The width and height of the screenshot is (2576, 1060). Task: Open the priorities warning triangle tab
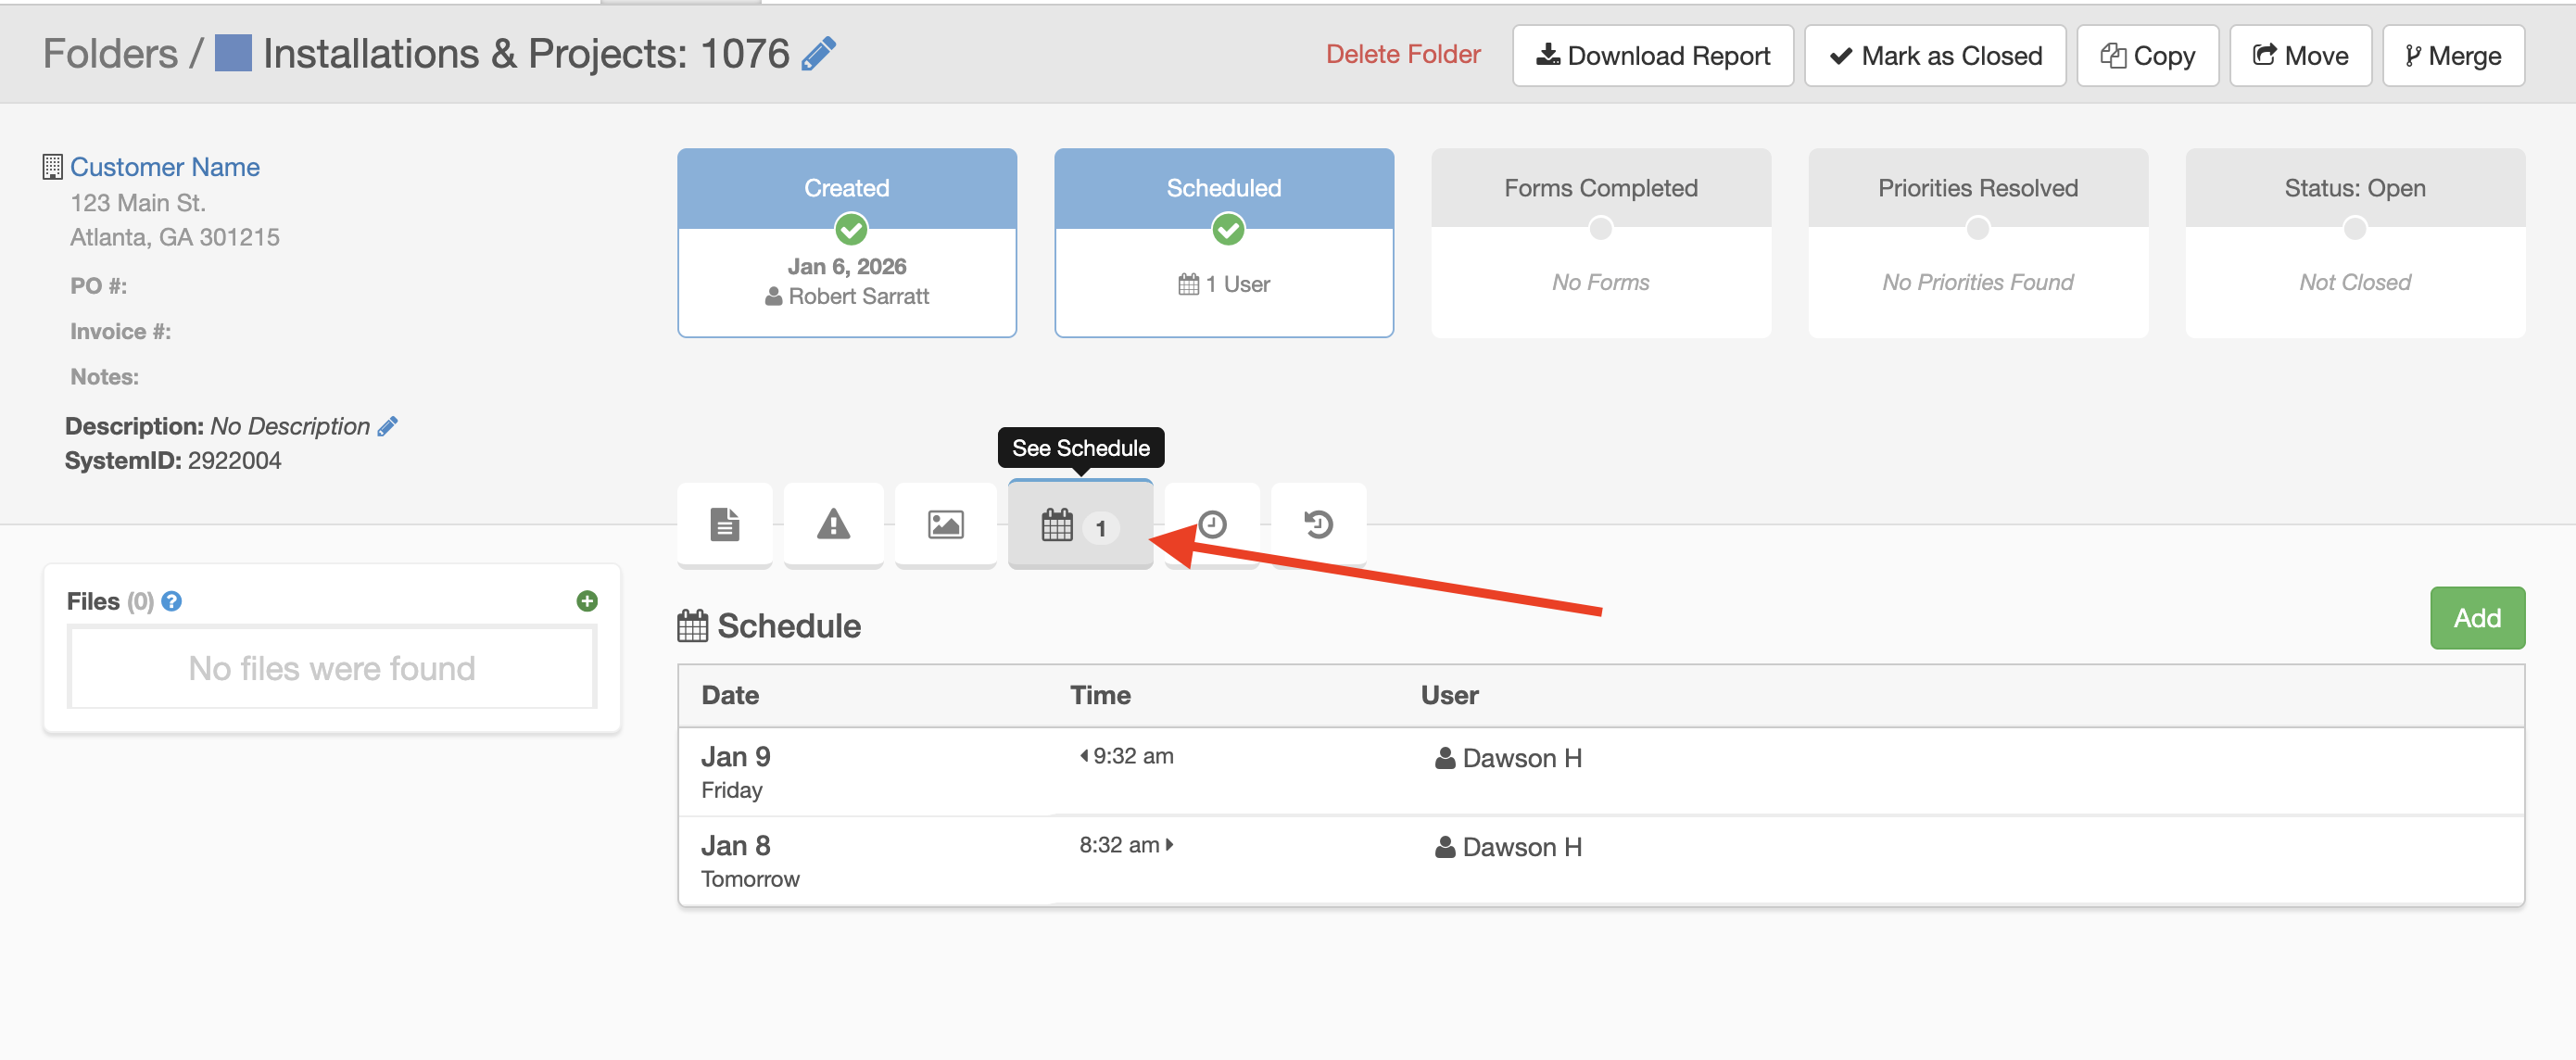click(x=833, y=524)
